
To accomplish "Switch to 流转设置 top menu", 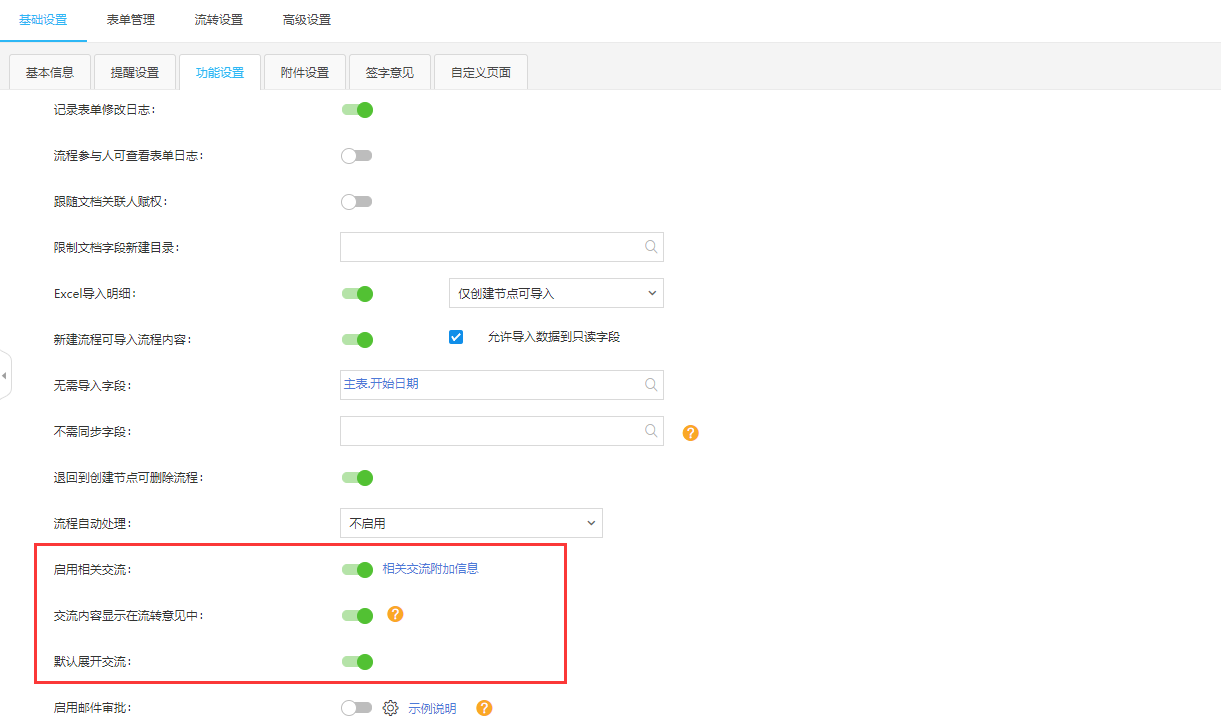I will 218,20.
